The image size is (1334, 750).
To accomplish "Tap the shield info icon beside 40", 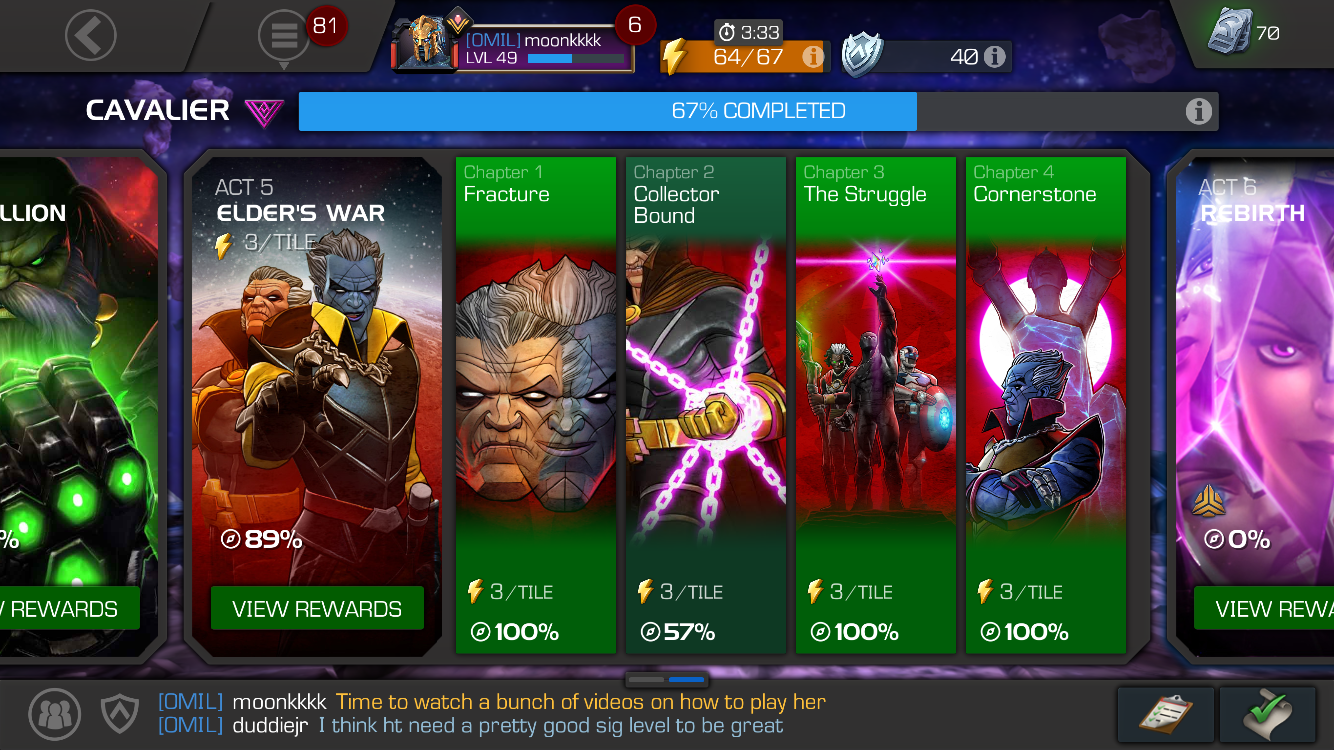I will pyautogui.click(x=994, y=57).
